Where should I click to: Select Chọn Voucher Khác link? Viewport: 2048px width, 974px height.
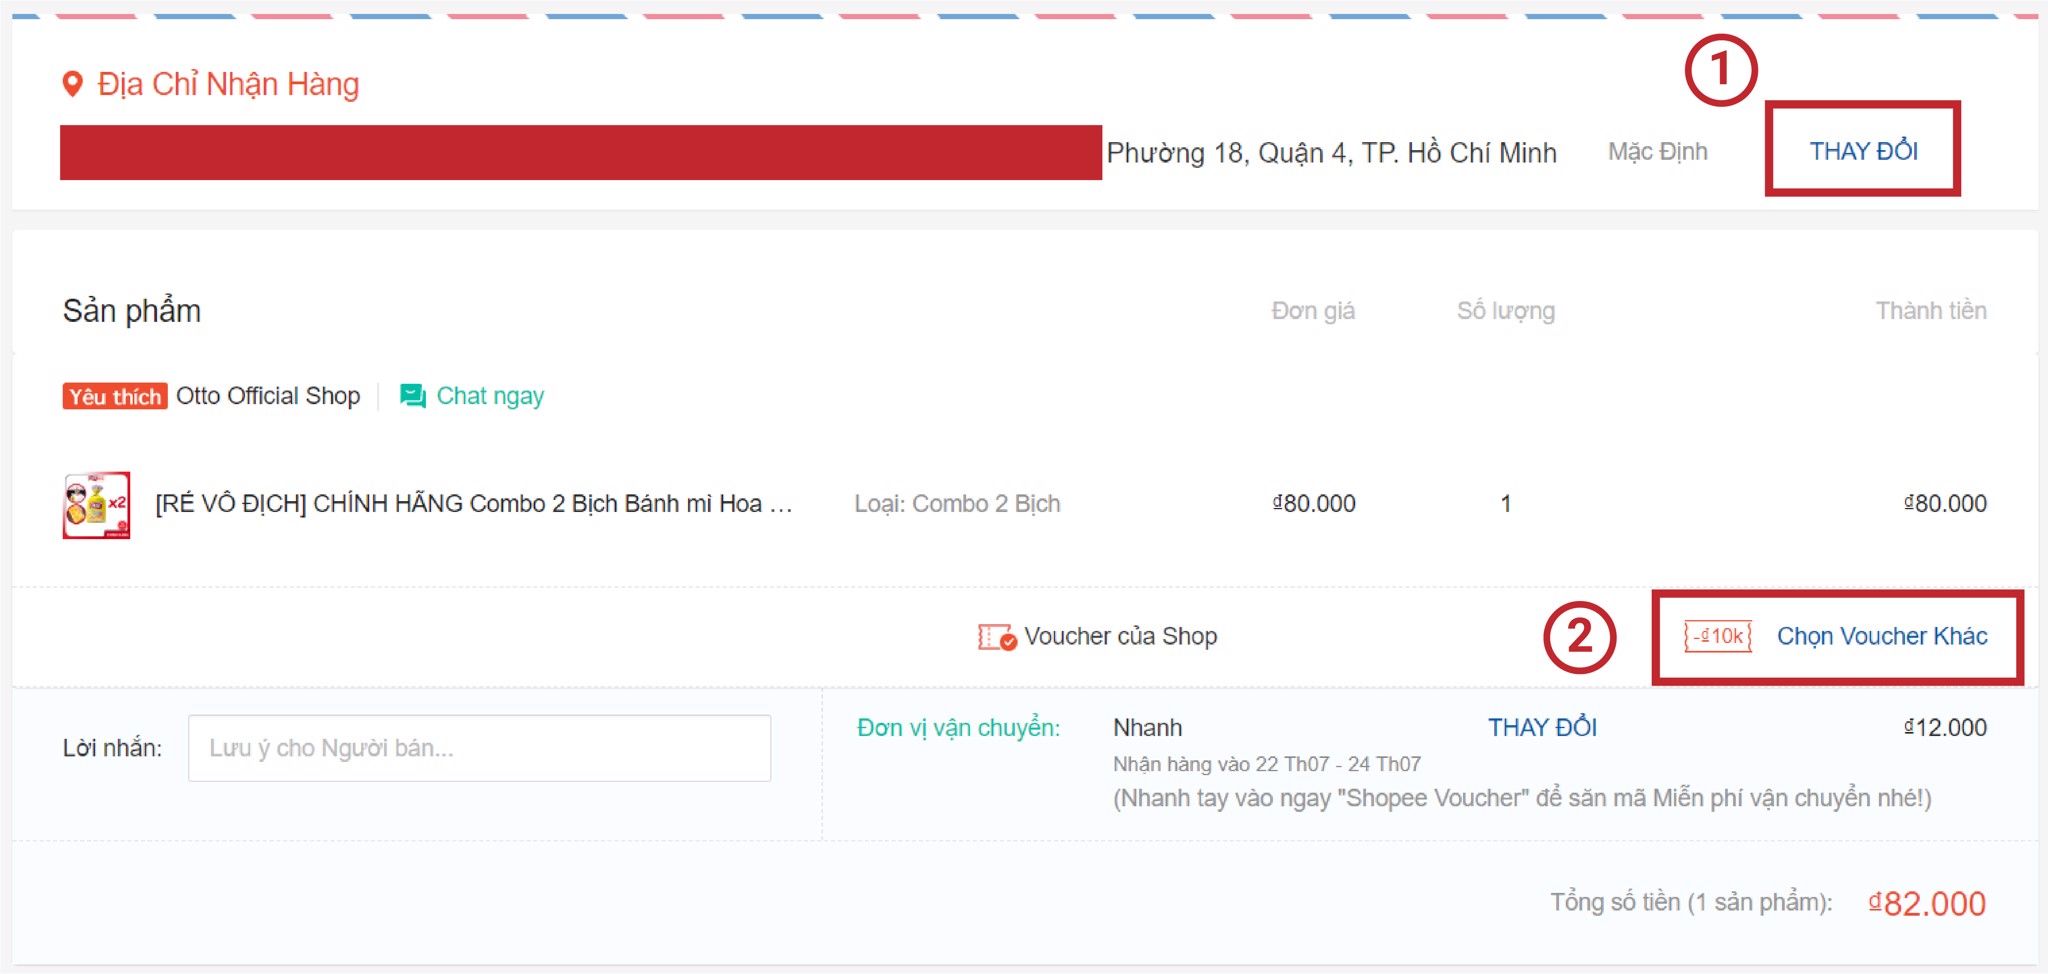pos(1882,636)
